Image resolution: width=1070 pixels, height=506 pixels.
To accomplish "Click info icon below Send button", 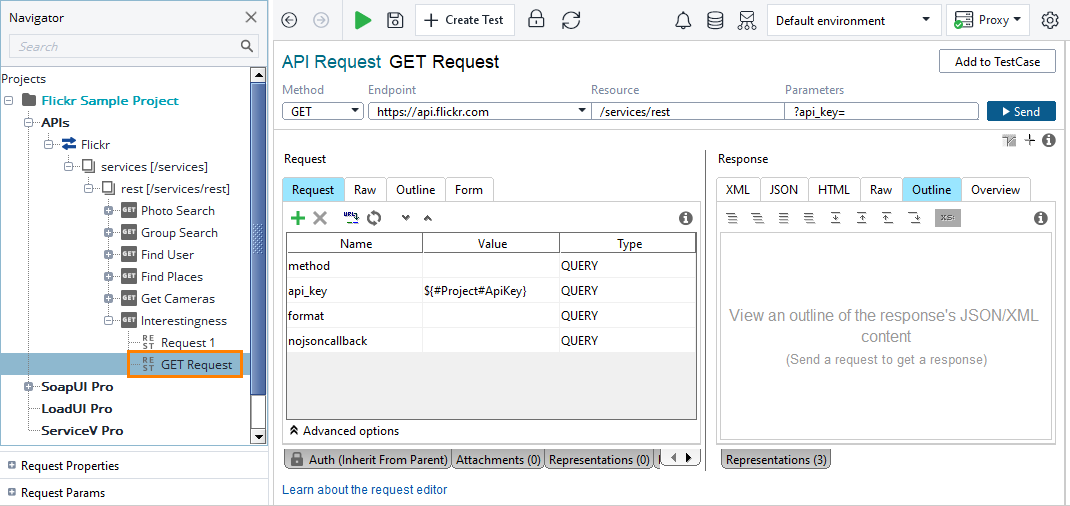I will (x=1050, y=140).
